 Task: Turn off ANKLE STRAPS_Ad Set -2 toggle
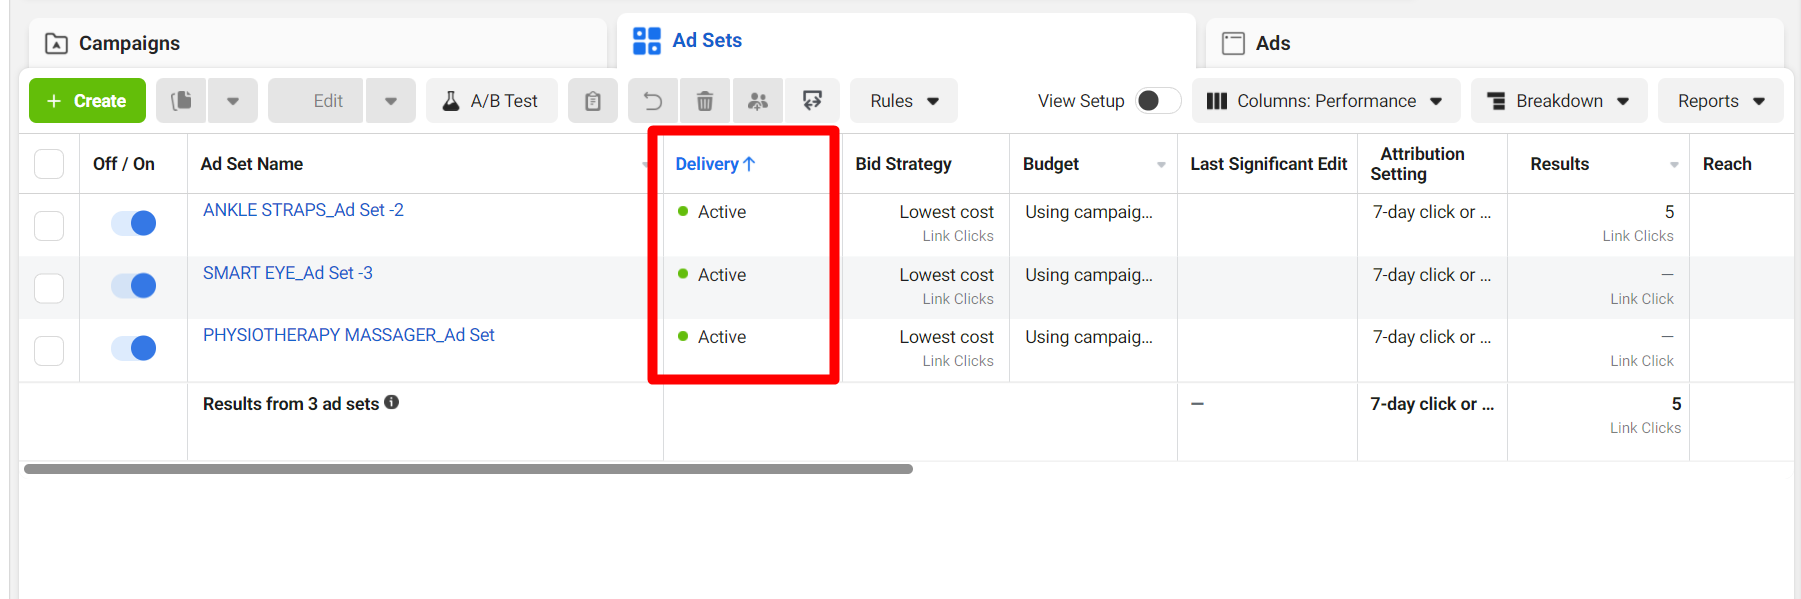(x=133, y=223)
